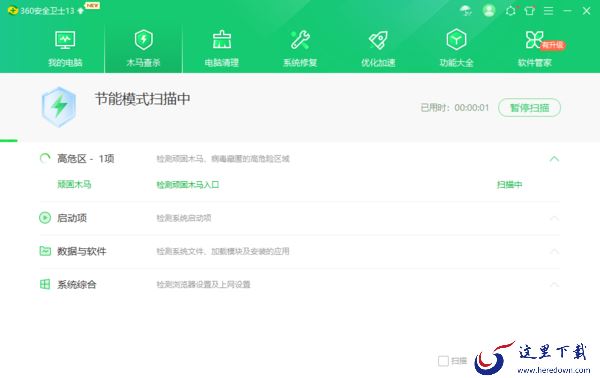Open the umbrella protection icon in title bar
600x378 pixels.
point(466,10)
